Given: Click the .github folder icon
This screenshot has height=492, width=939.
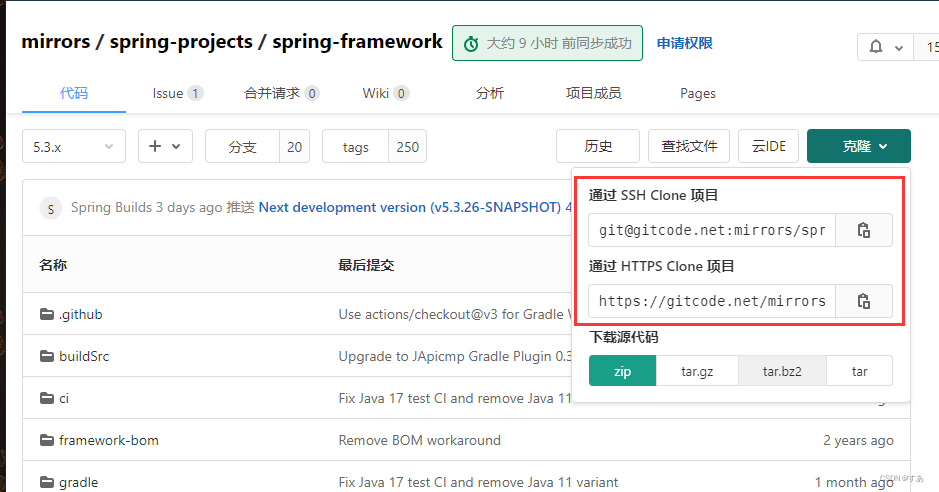Looking at the screenshot, I should (47, 314).
